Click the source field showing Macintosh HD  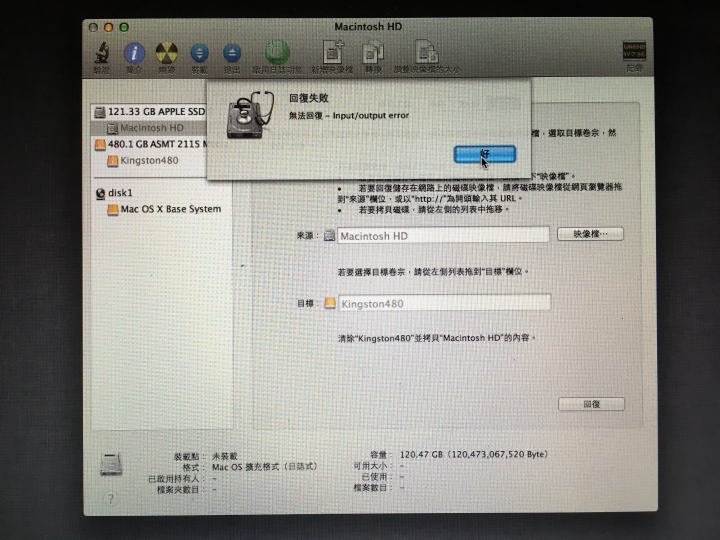(443, 236)
